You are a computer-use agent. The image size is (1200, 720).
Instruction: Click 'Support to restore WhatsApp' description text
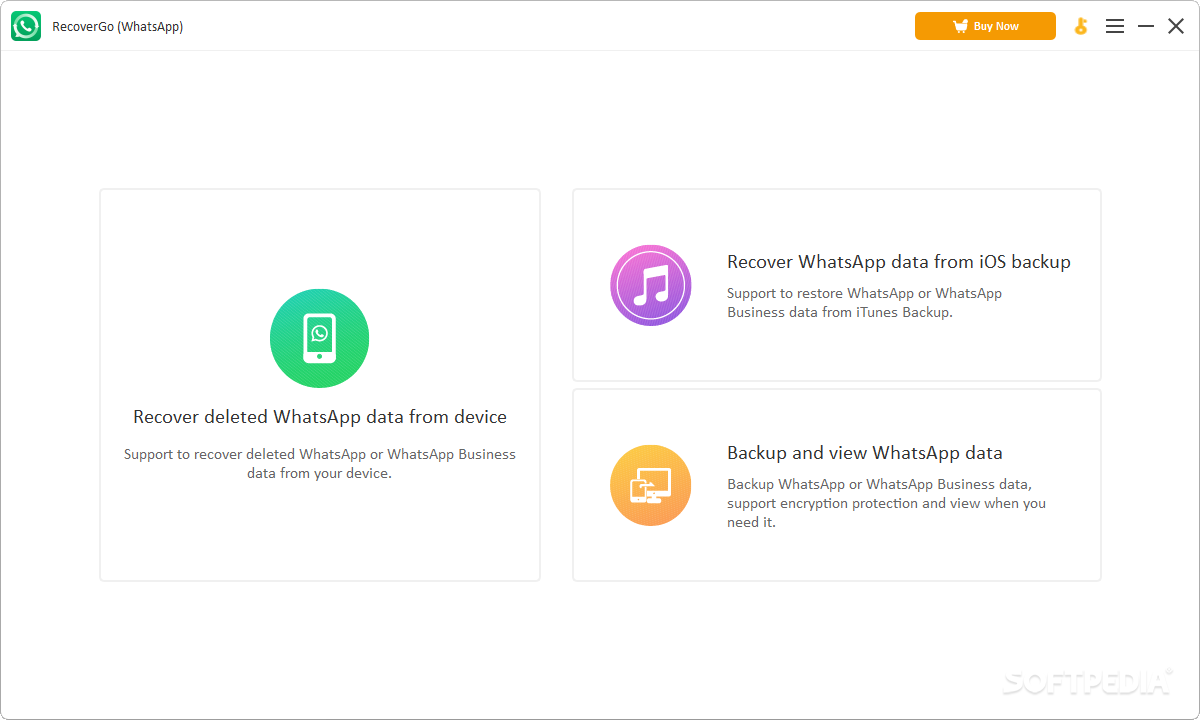point(864,303)
